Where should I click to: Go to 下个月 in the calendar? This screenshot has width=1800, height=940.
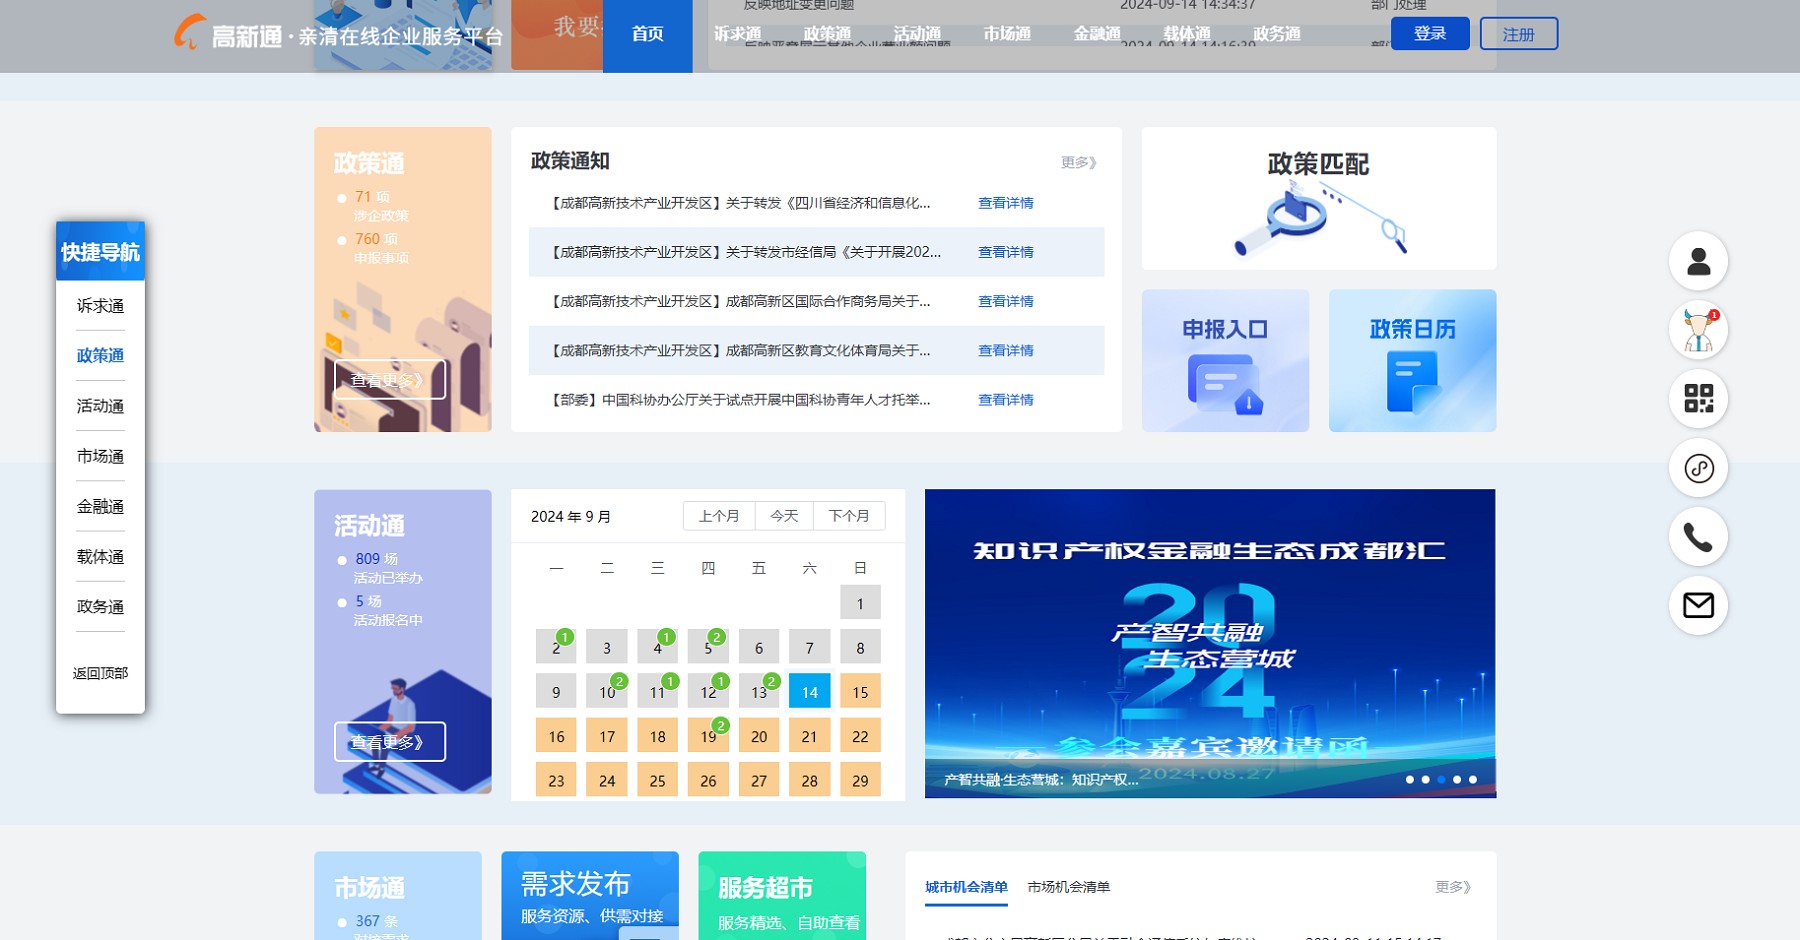tap(849, 516)
